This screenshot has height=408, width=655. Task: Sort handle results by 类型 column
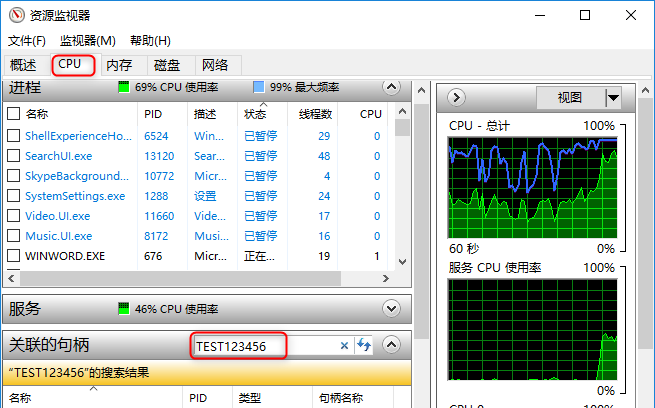click(x=272, y=398)
